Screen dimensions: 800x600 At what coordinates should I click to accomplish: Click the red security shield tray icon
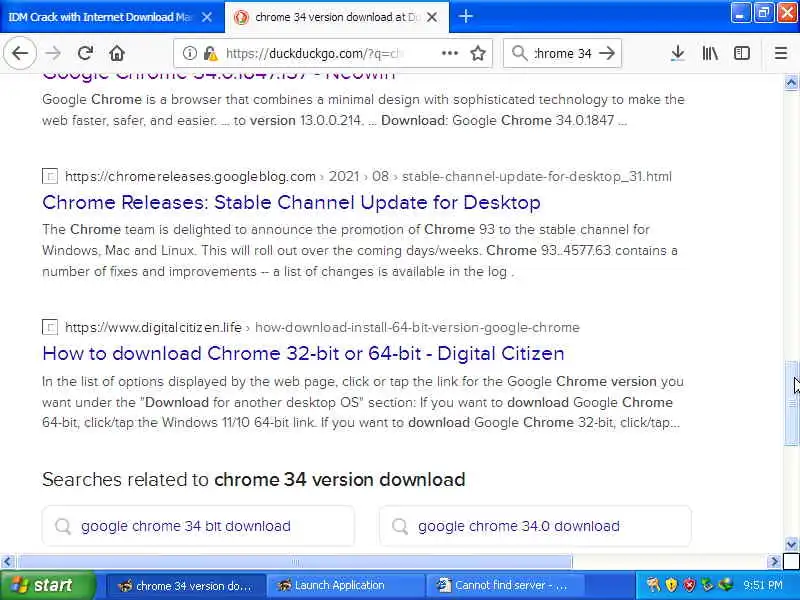click(689, 585)
